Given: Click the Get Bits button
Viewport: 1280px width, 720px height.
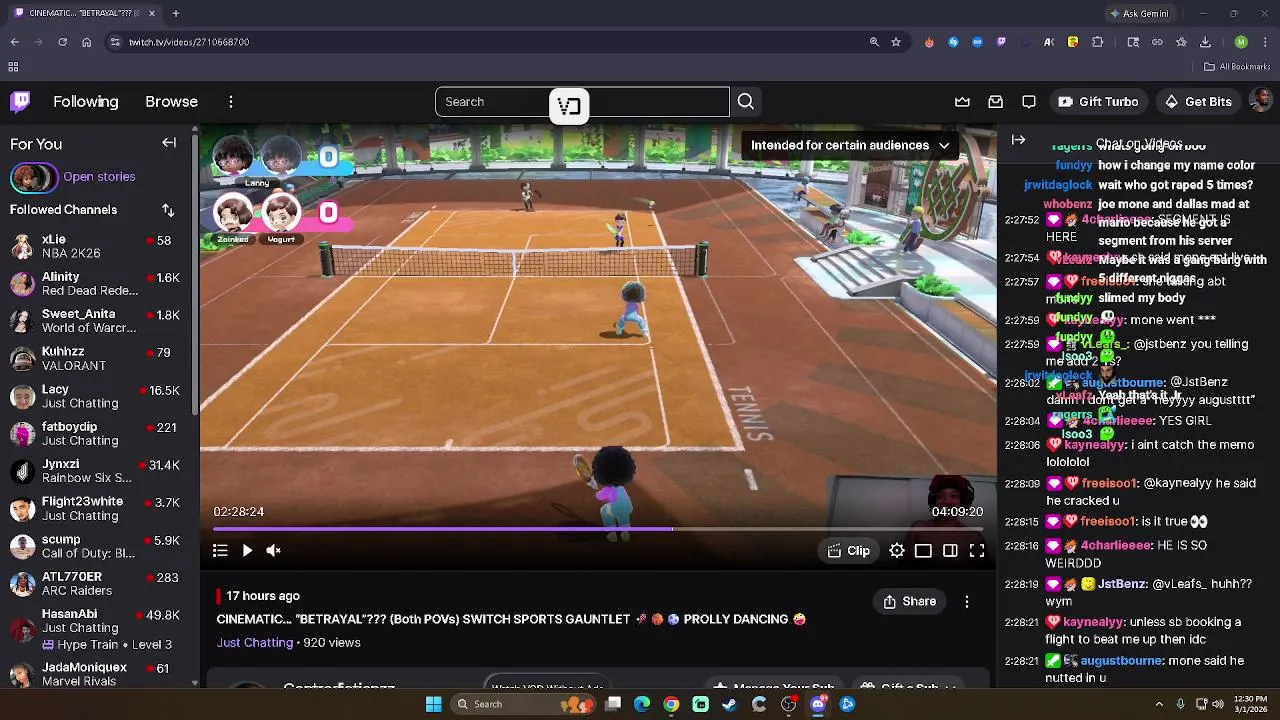Looking at the screenshot, I should [1198, 102].
